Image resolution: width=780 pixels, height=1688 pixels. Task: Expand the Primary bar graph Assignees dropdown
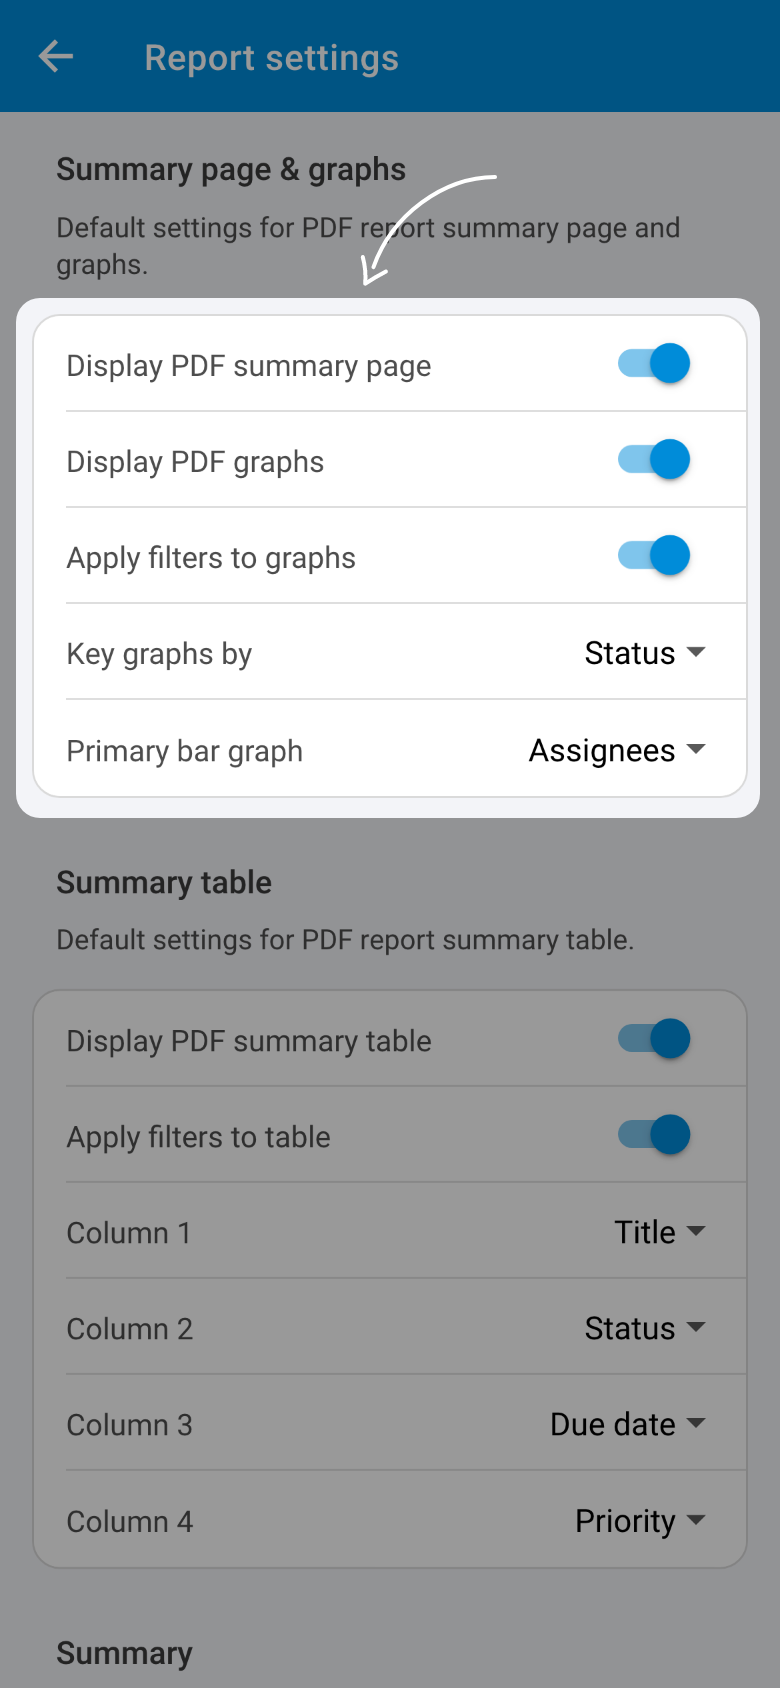point(618,750)
